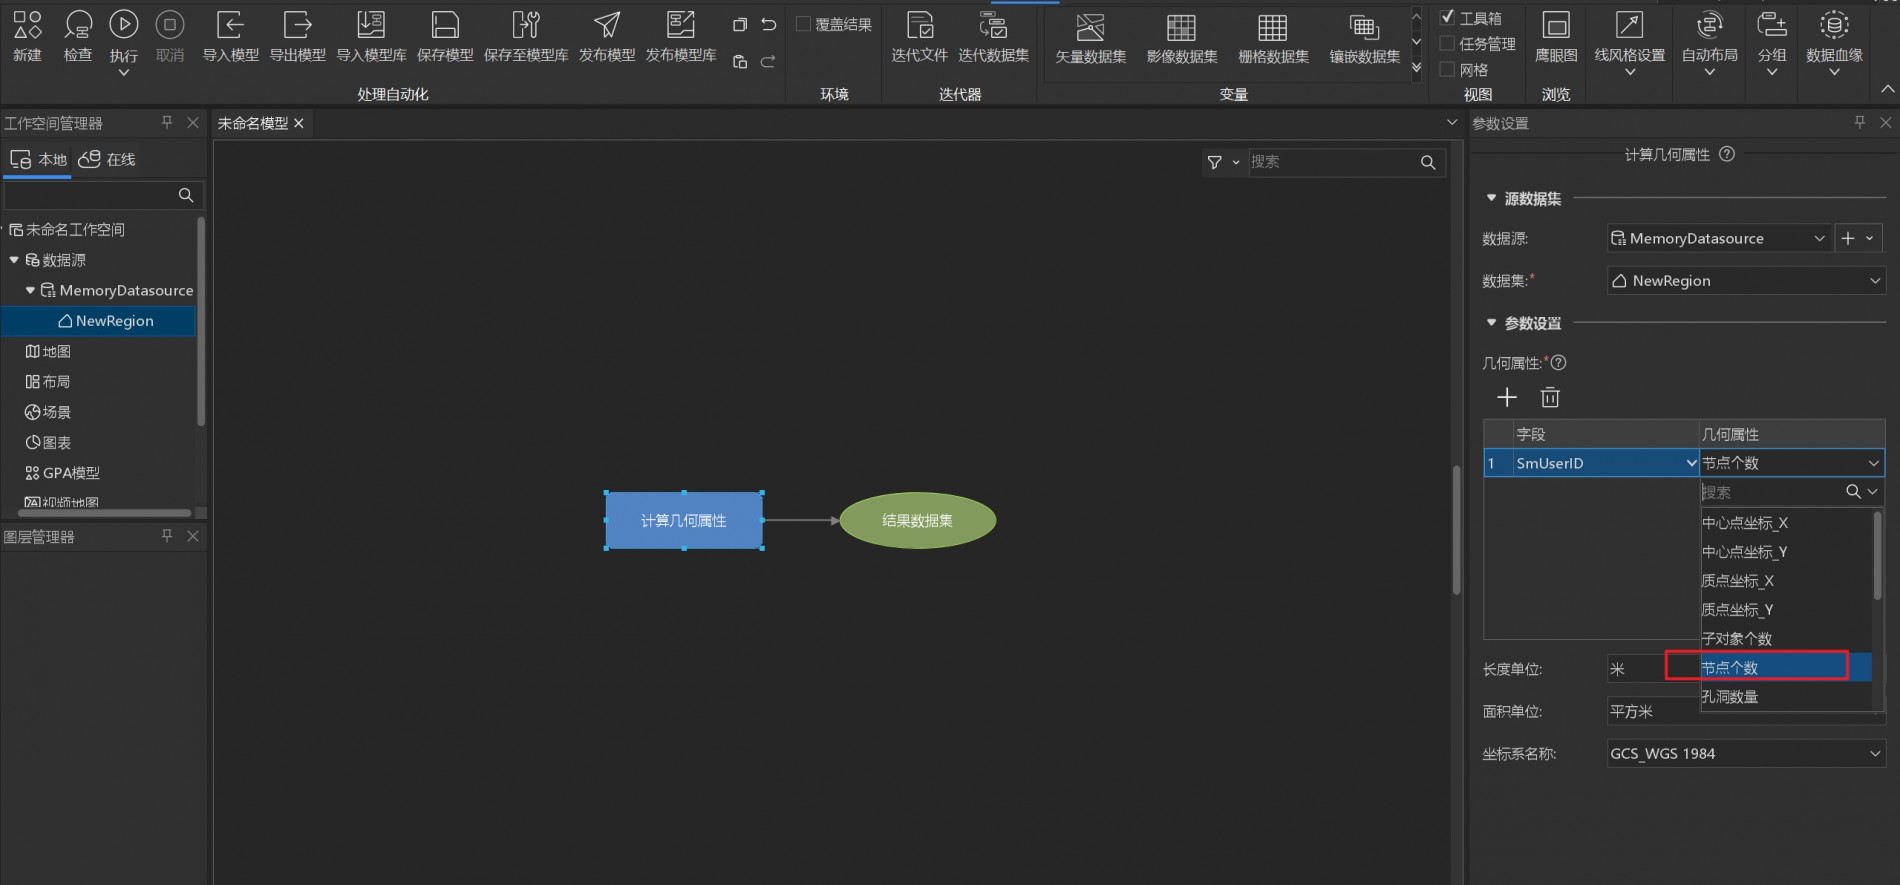Click the 地图 tree item
This screenshot has width=1900, height=885.
[x=48, y=351]
